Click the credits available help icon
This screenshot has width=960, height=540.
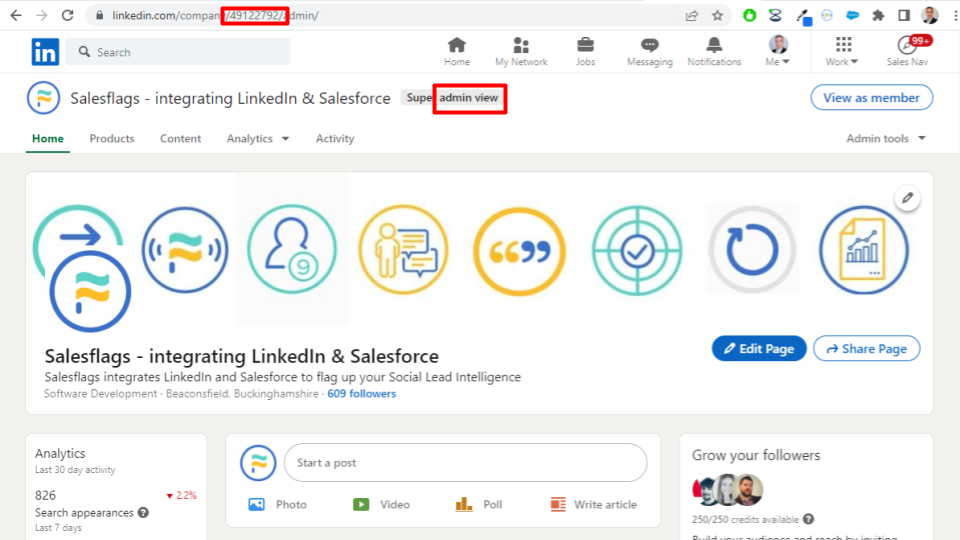click(x=809, y=519)
